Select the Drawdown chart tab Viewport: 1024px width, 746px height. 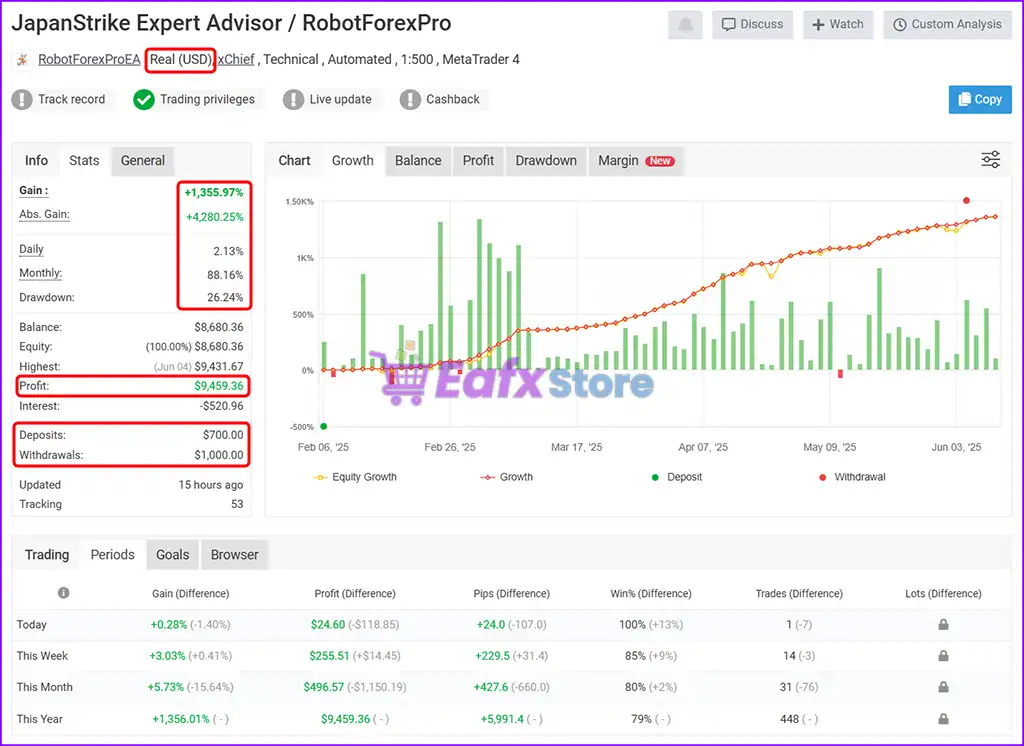click(546, 161)
